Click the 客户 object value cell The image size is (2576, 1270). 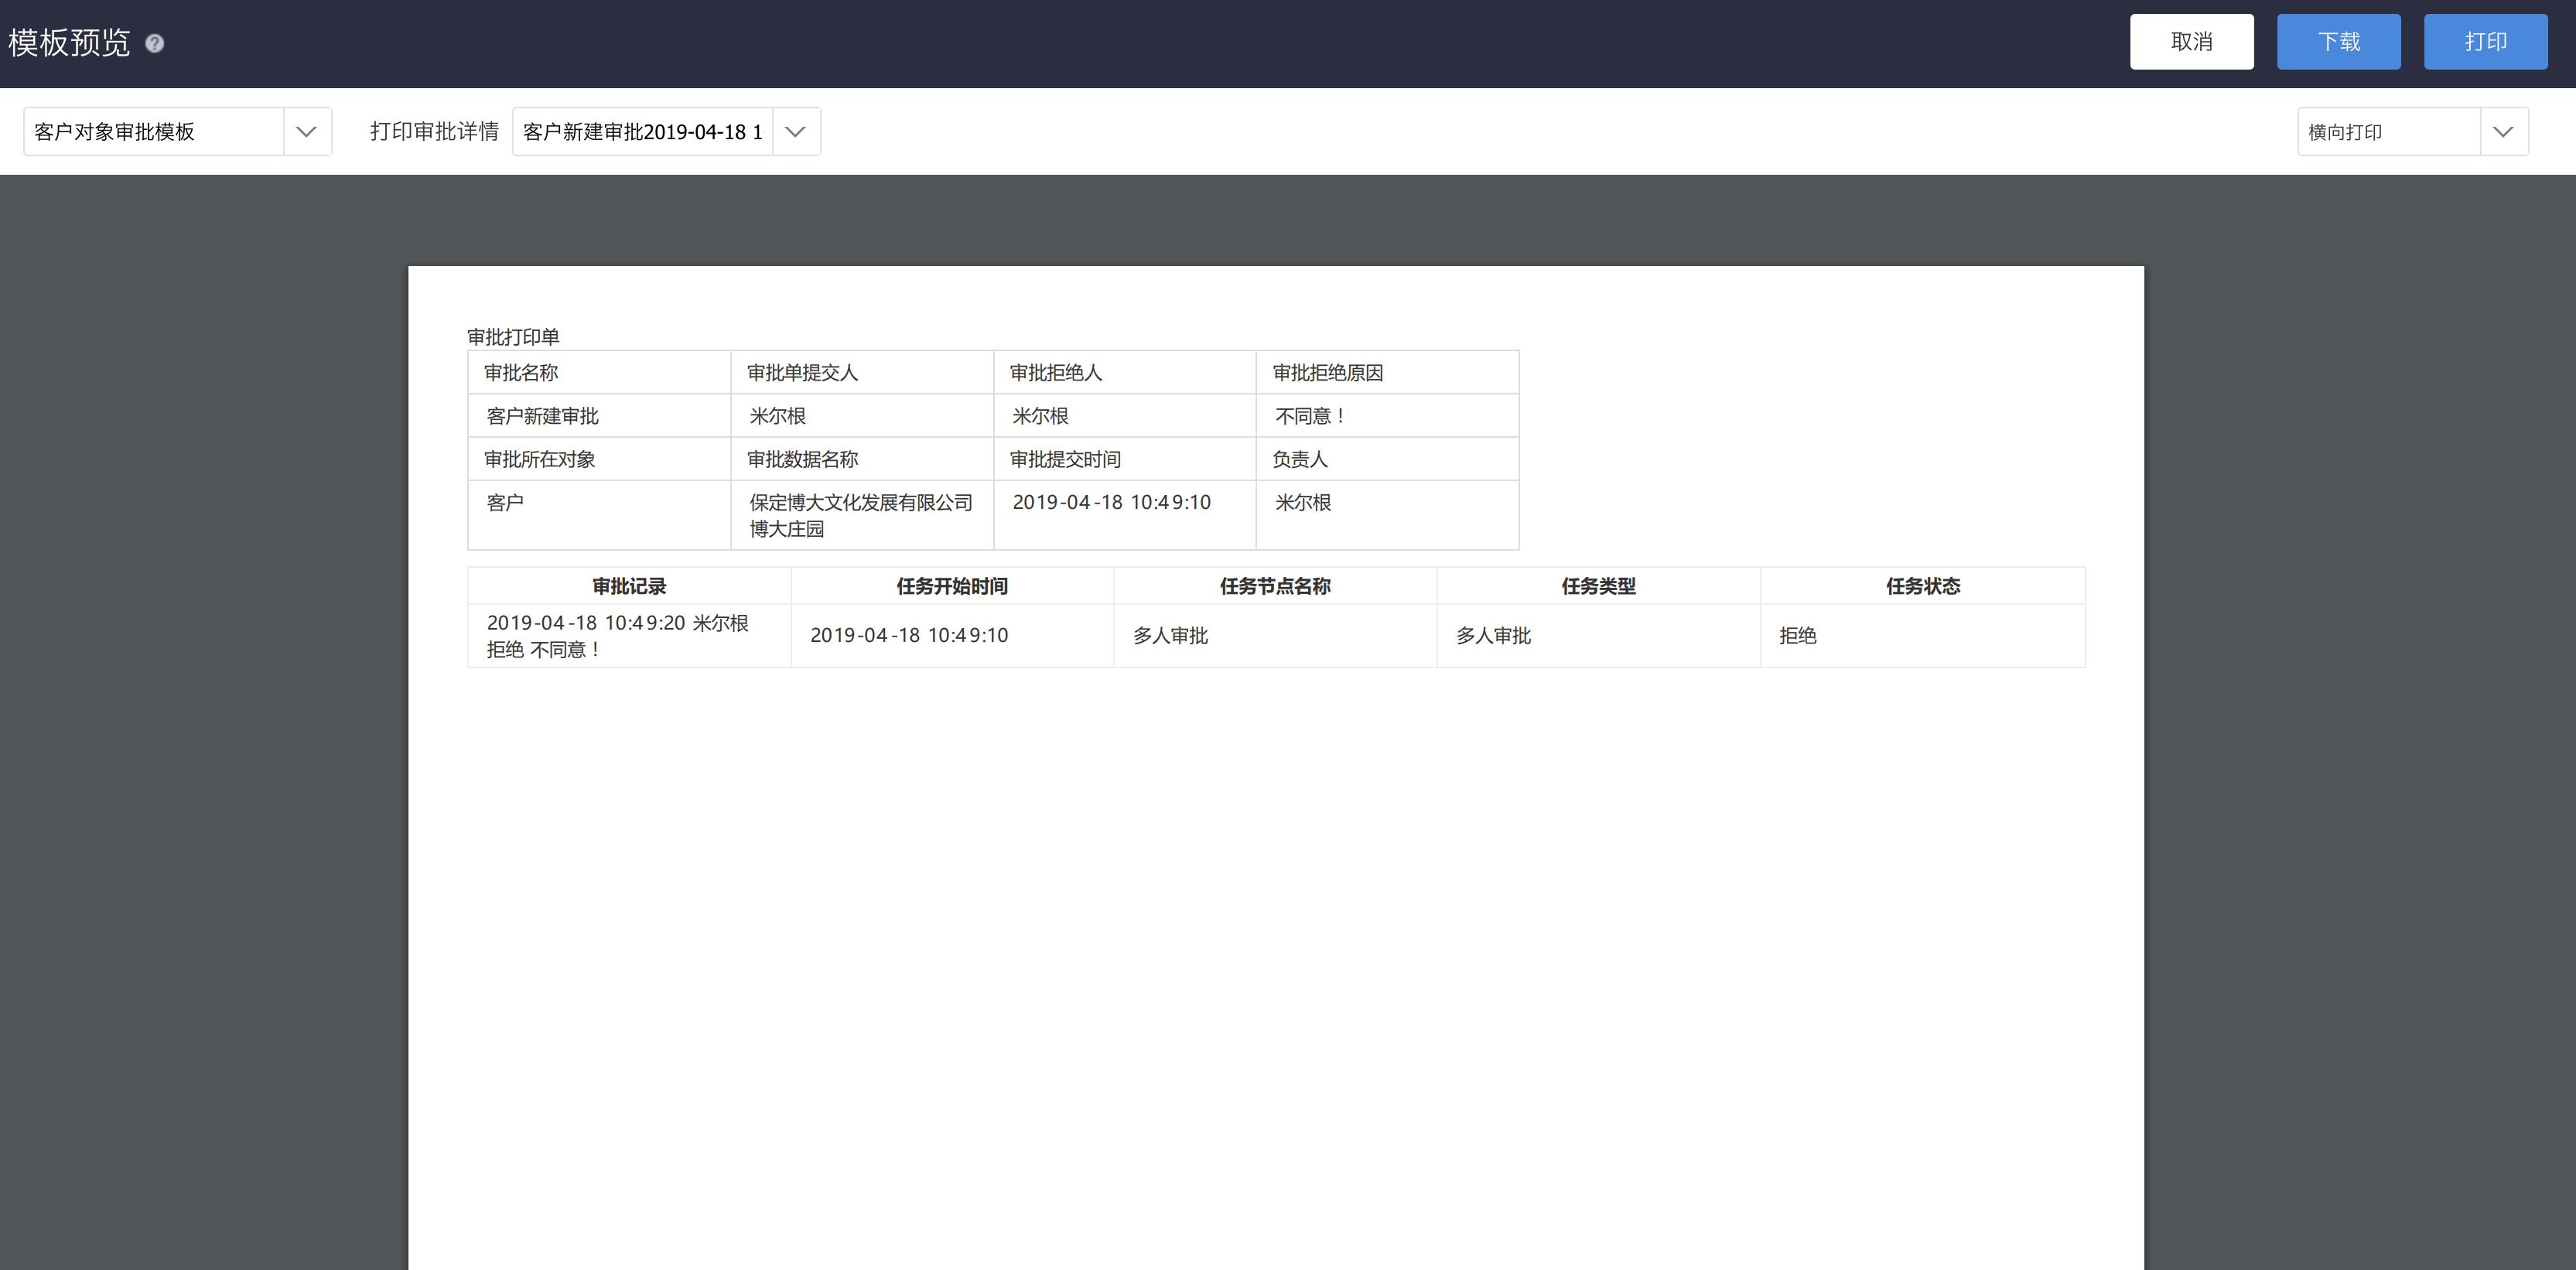click(599, 515)
